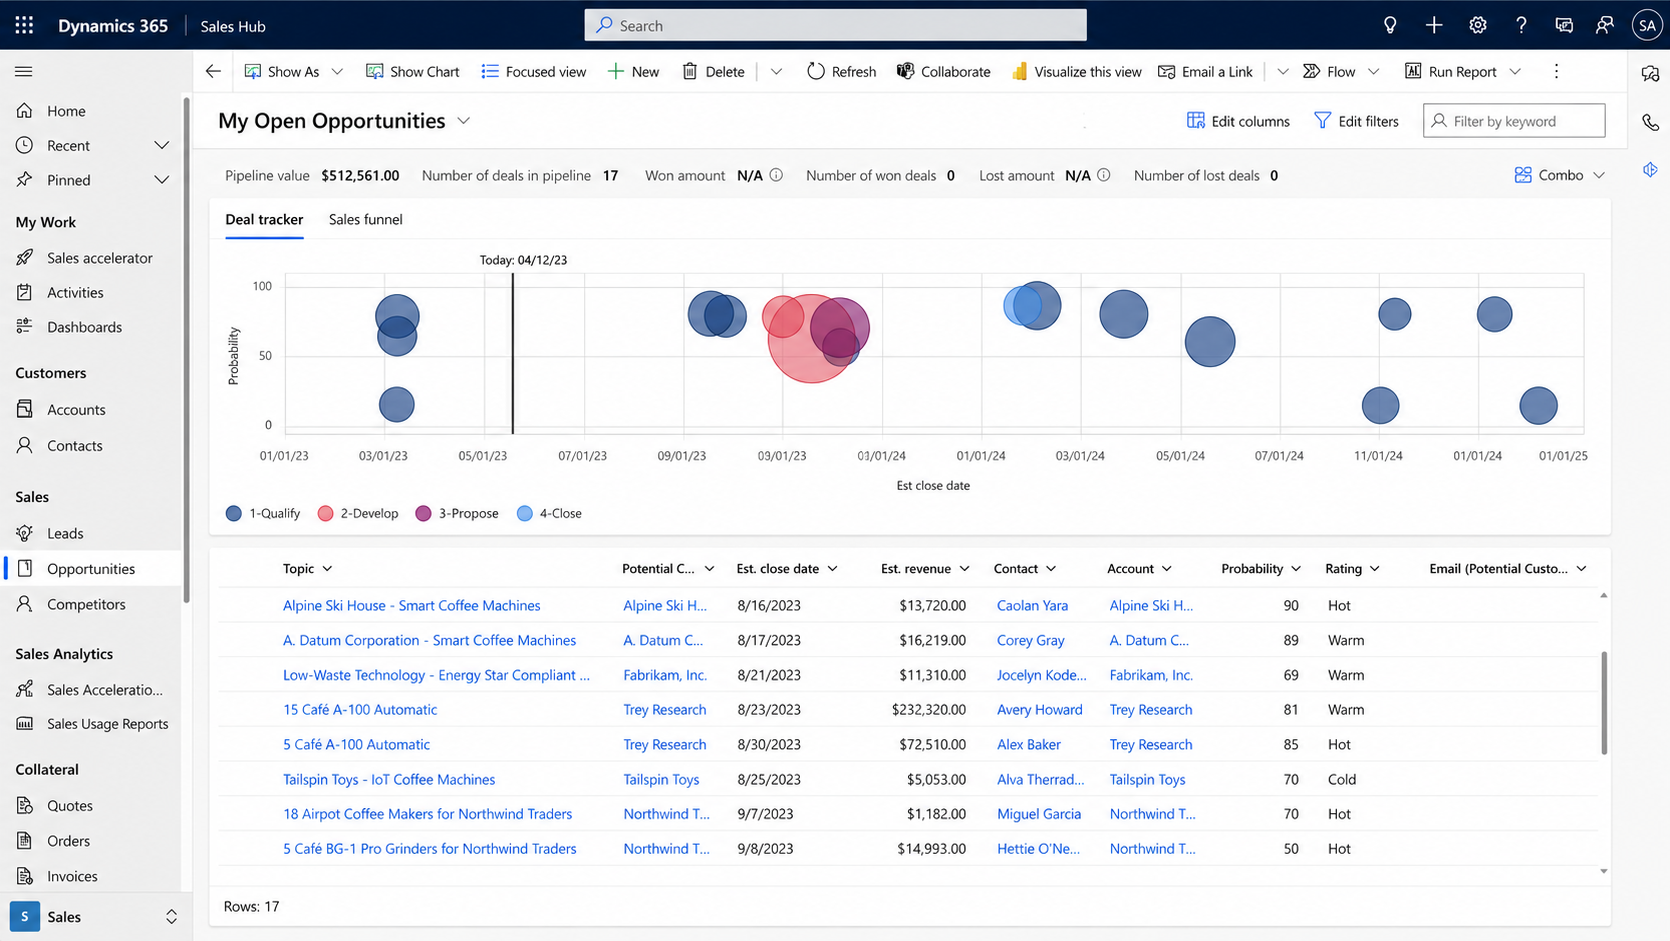
Task: Toggle the 2-Develop legend swatch
Action: (325, 513)
